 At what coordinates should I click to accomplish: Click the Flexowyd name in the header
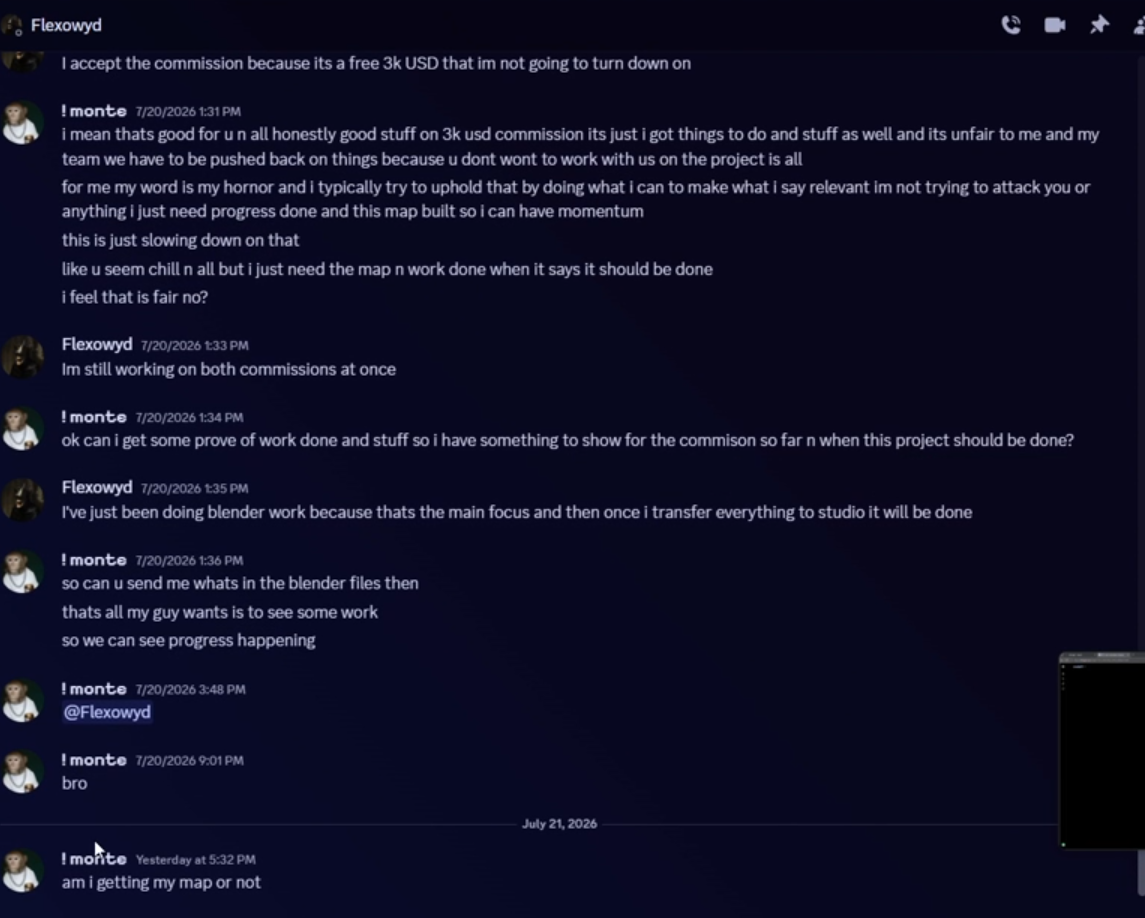coord(66,26)
